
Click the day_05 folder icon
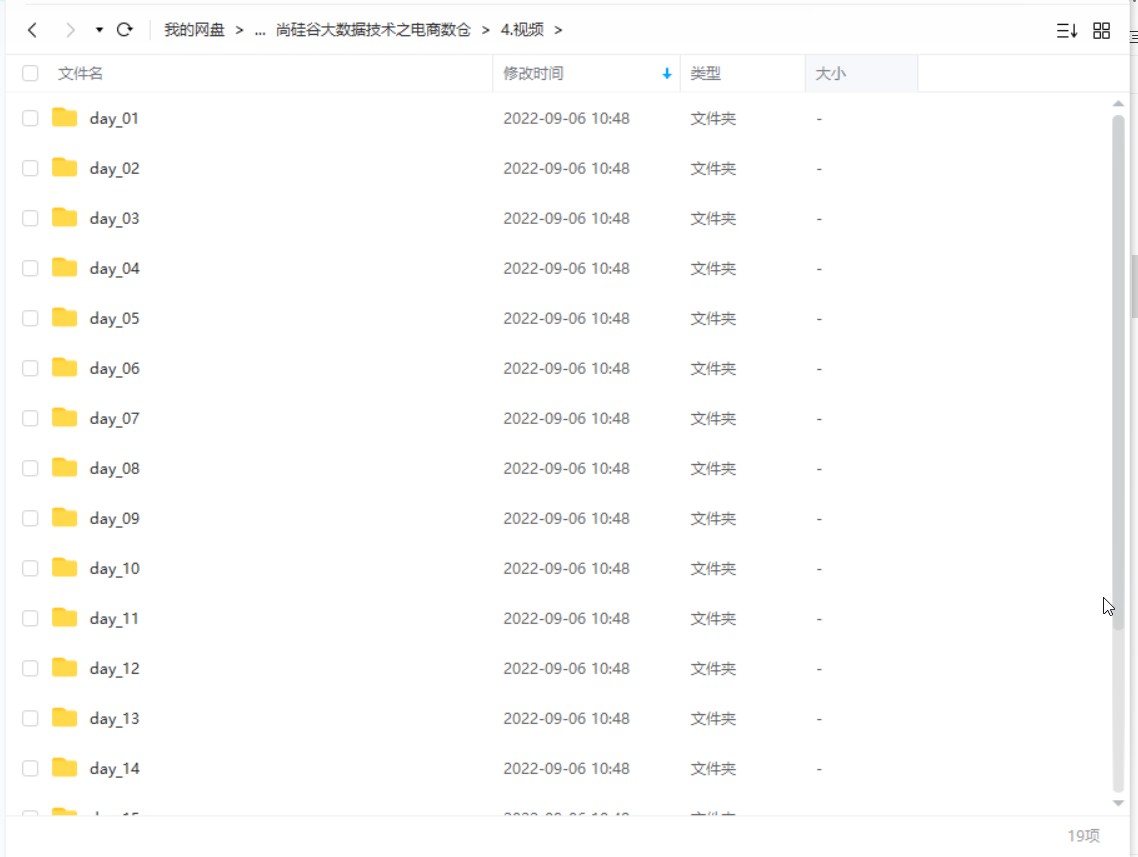(x=65, y=317)
